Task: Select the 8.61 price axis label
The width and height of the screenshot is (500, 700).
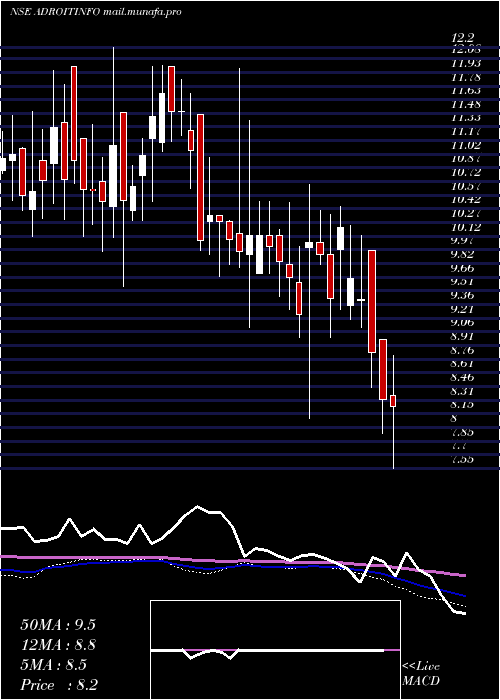Action: pos(463,363)
